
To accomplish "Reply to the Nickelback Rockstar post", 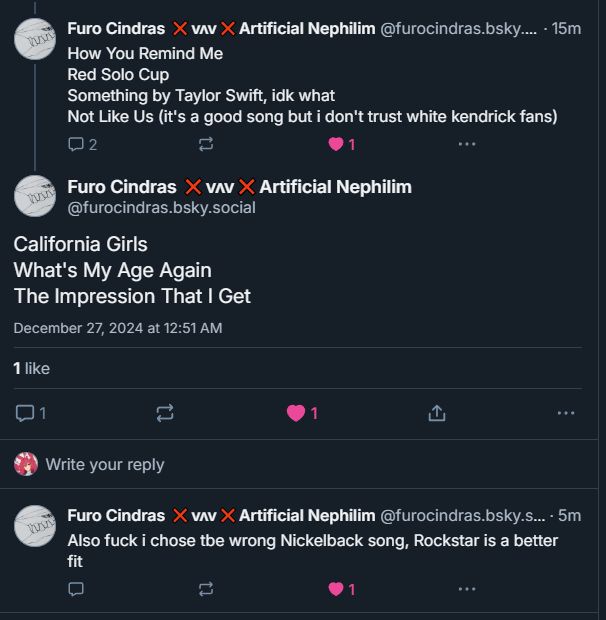I will tap(77, 589).
